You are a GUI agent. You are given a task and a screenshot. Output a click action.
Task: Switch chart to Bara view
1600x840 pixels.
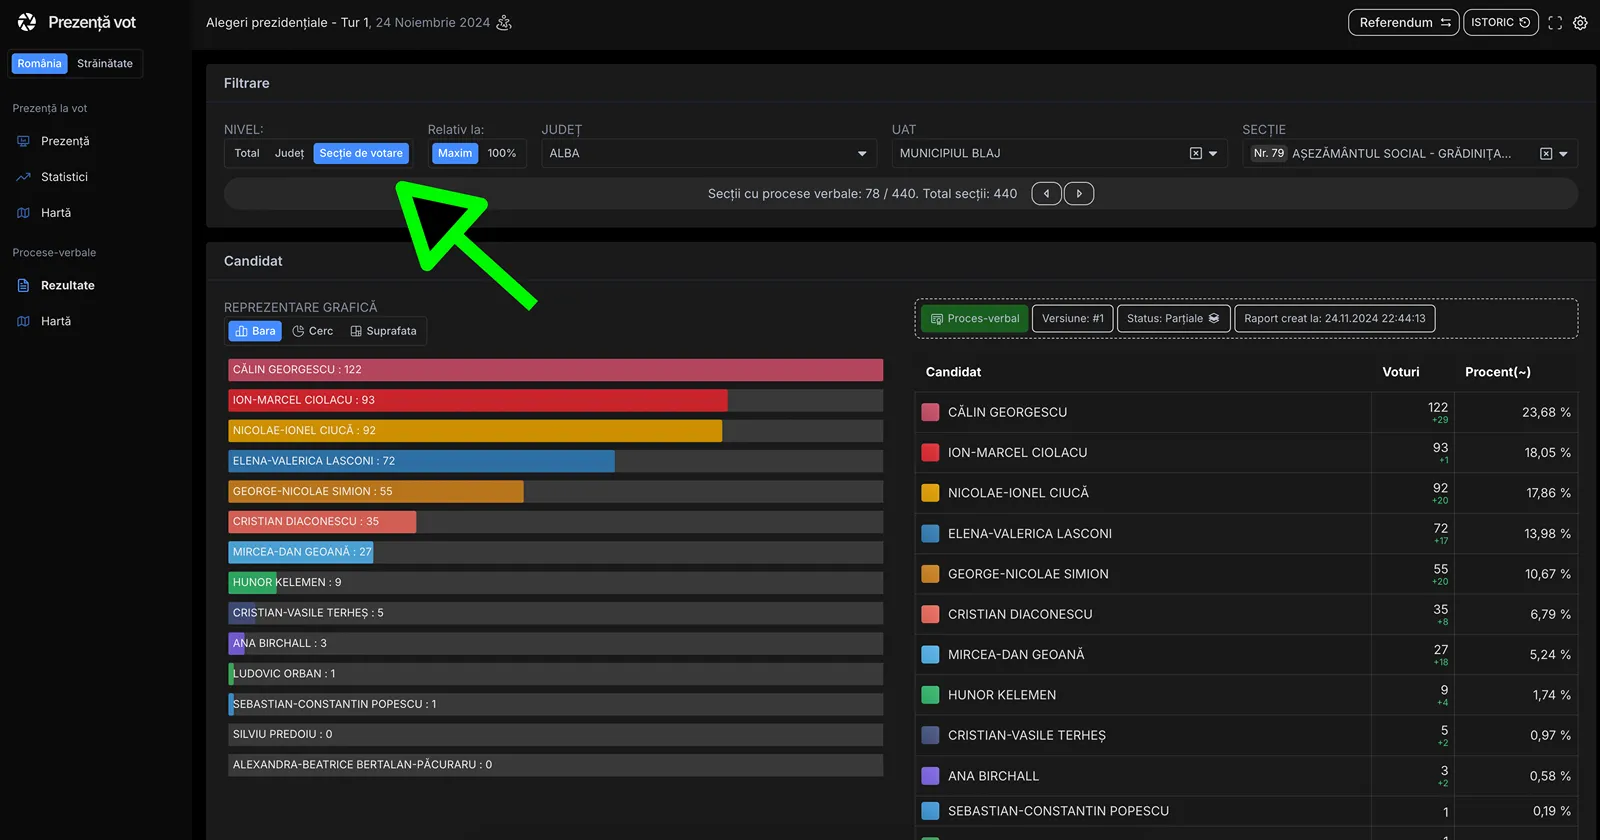[x=255, y=331]
